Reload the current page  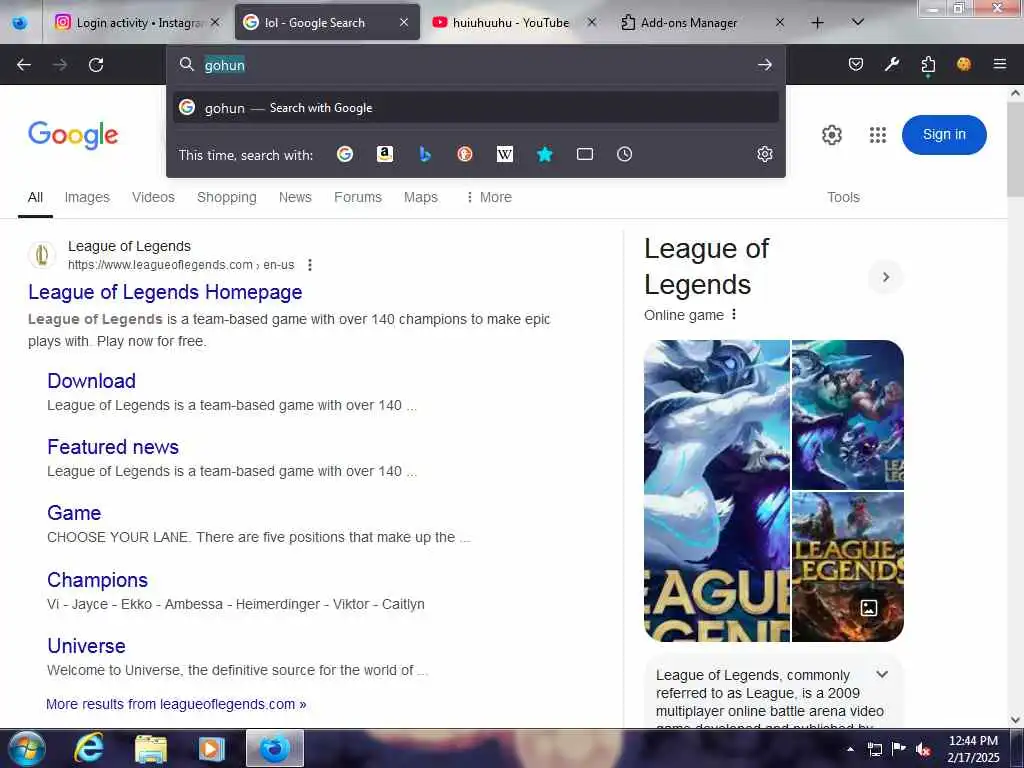(x=96, y=65)
